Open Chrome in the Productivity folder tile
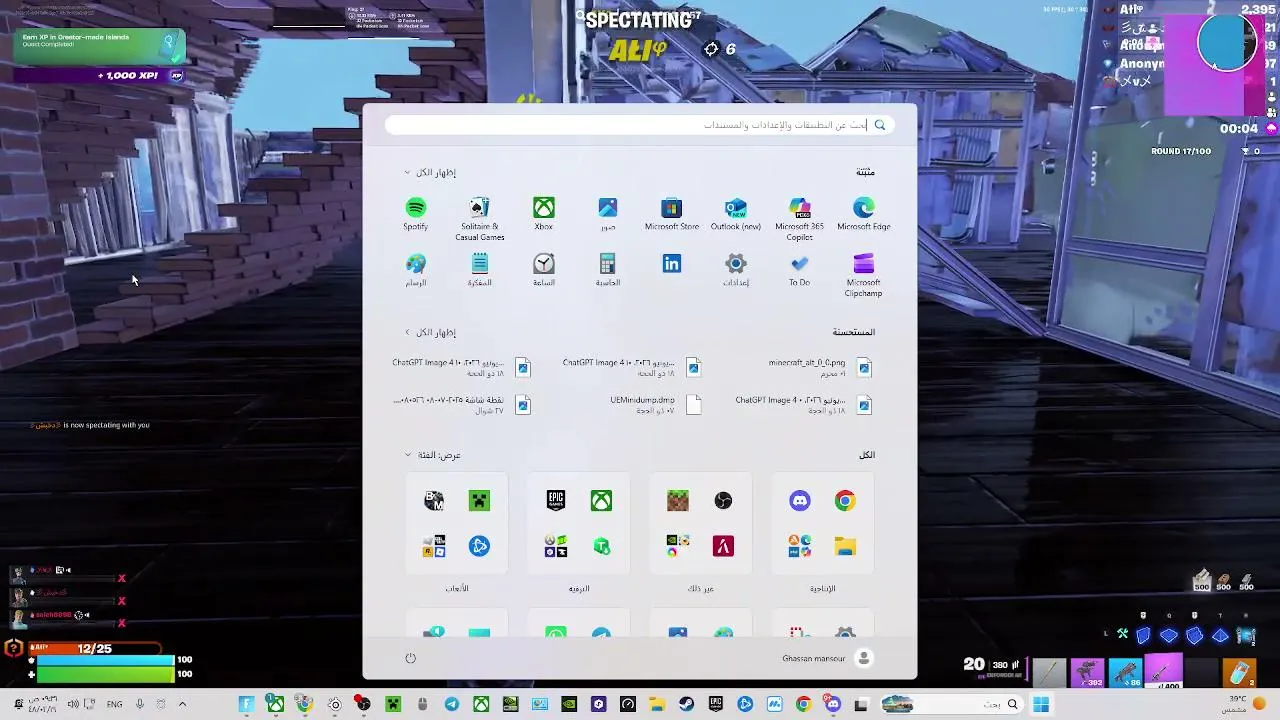This screenshot has width=1280, height=720. 845,501
